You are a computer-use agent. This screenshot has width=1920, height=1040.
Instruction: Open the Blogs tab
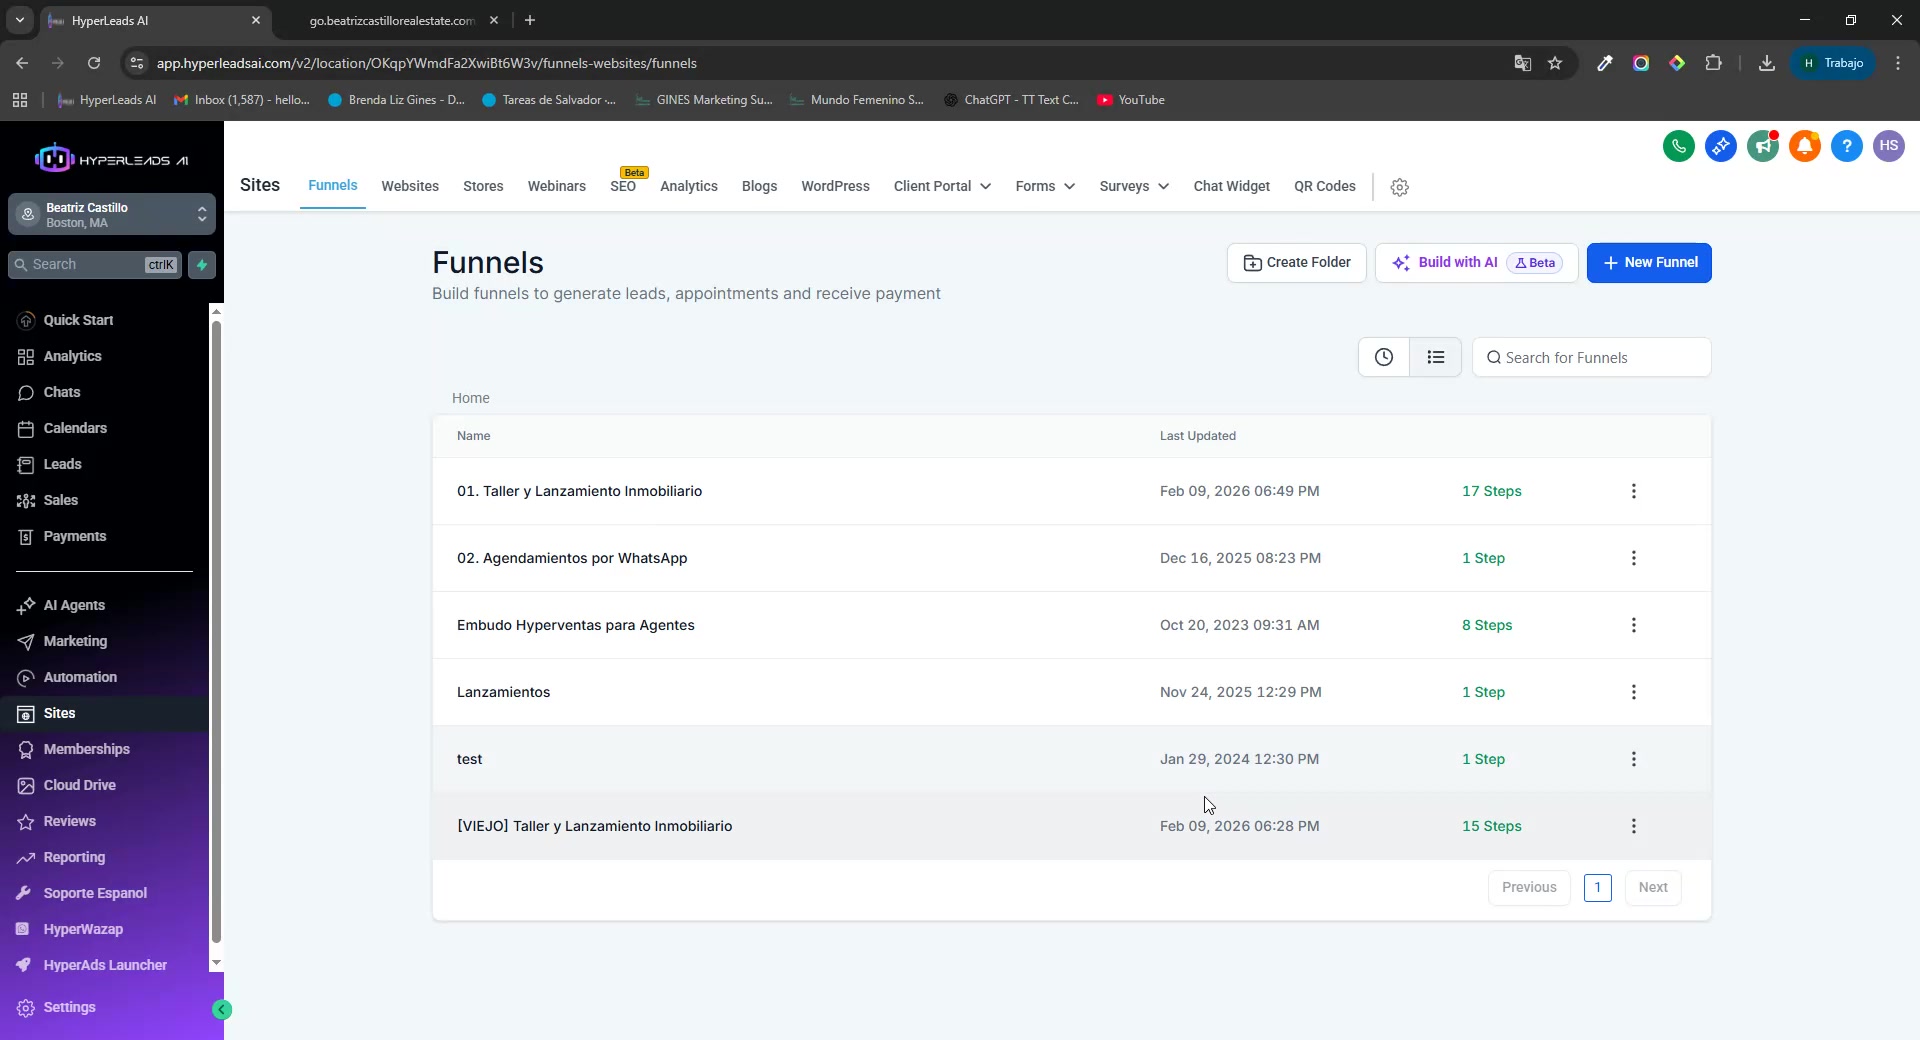(x=759, y=186)
